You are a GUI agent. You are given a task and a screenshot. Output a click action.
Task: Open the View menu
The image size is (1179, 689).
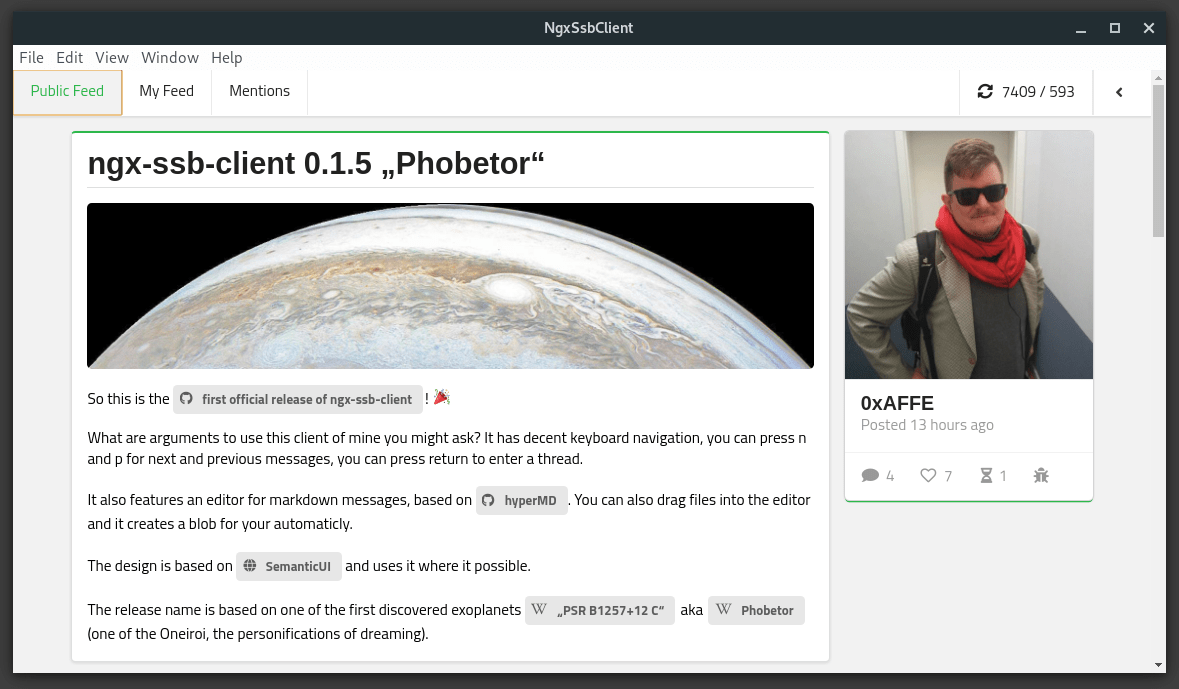pyautogui.click(x=112, y=58)
